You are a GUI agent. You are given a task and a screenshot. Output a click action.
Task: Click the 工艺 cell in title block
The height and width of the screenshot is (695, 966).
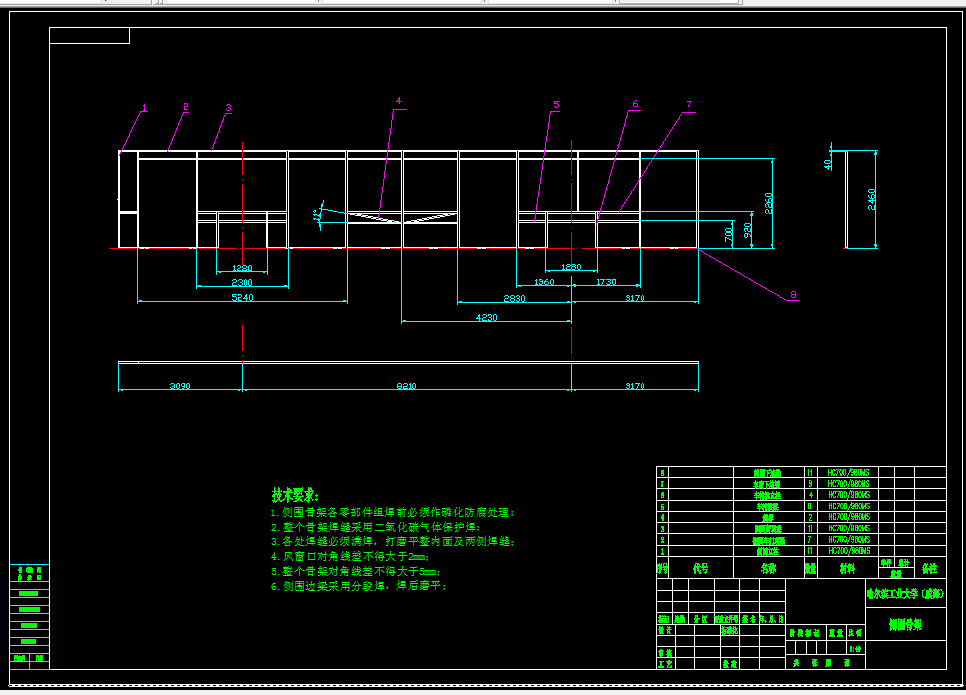(x=665, y=664)
